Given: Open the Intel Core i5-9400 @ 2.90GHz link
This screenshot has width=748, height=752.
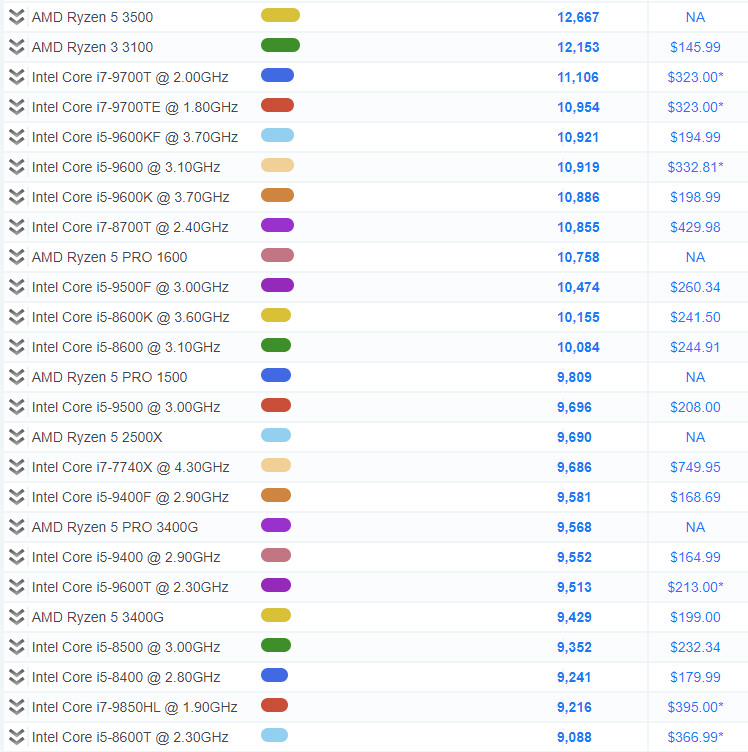Looking at the screenshot, I should (x=126, y=557).
